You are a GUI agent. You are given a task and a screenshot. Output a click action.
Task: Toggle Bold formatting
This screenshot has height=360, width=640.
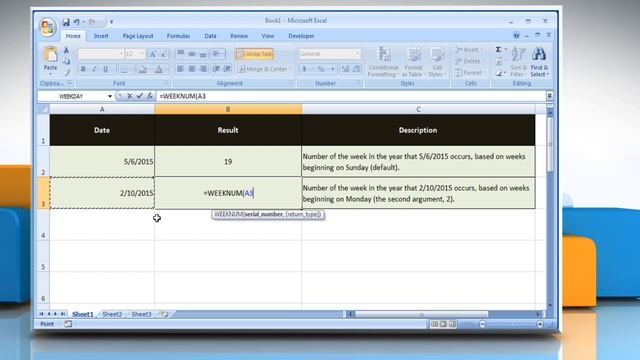coord(83,69)
